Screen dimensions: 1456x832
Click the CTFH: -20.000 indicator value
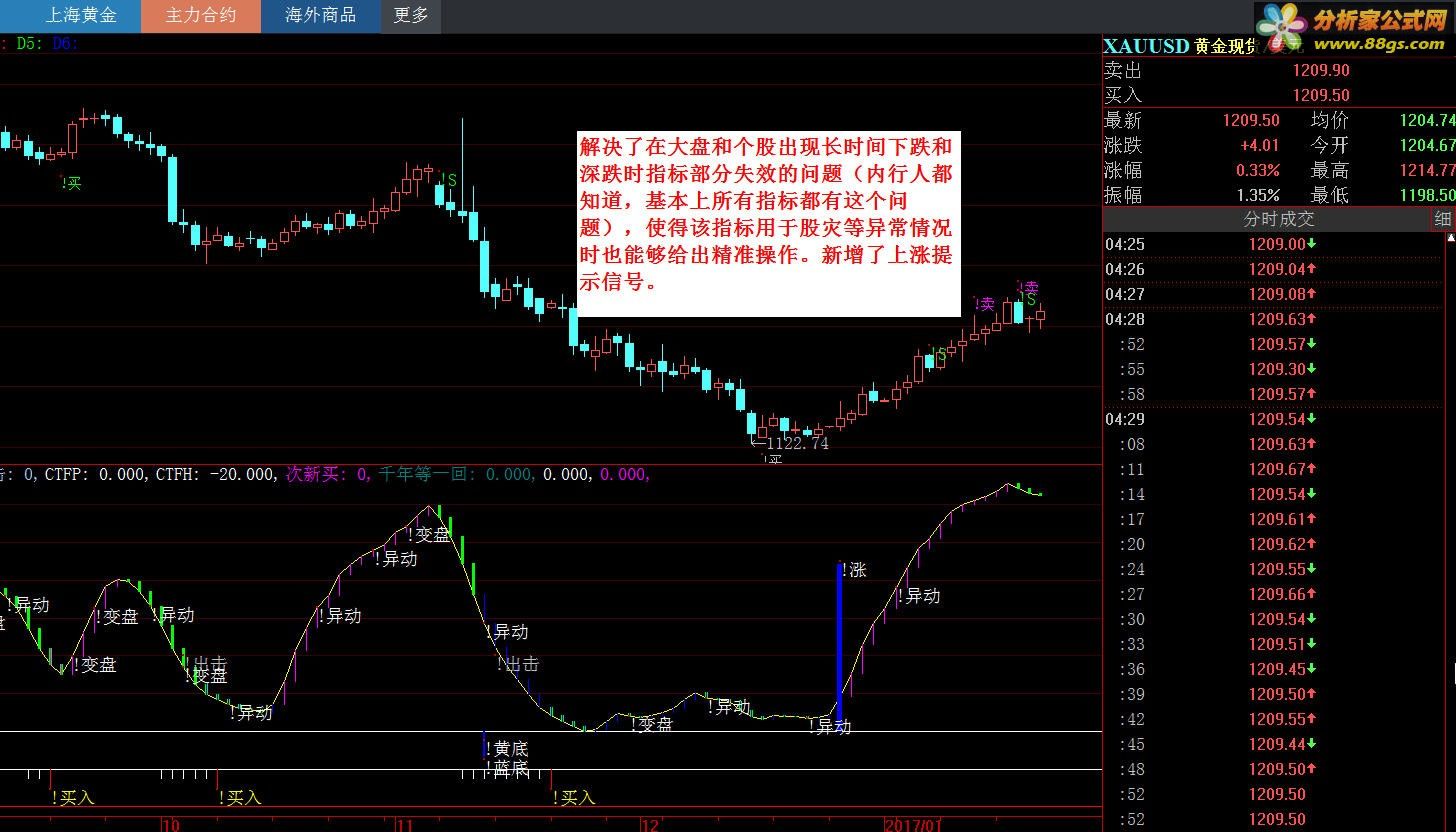[x=217, y=474]
